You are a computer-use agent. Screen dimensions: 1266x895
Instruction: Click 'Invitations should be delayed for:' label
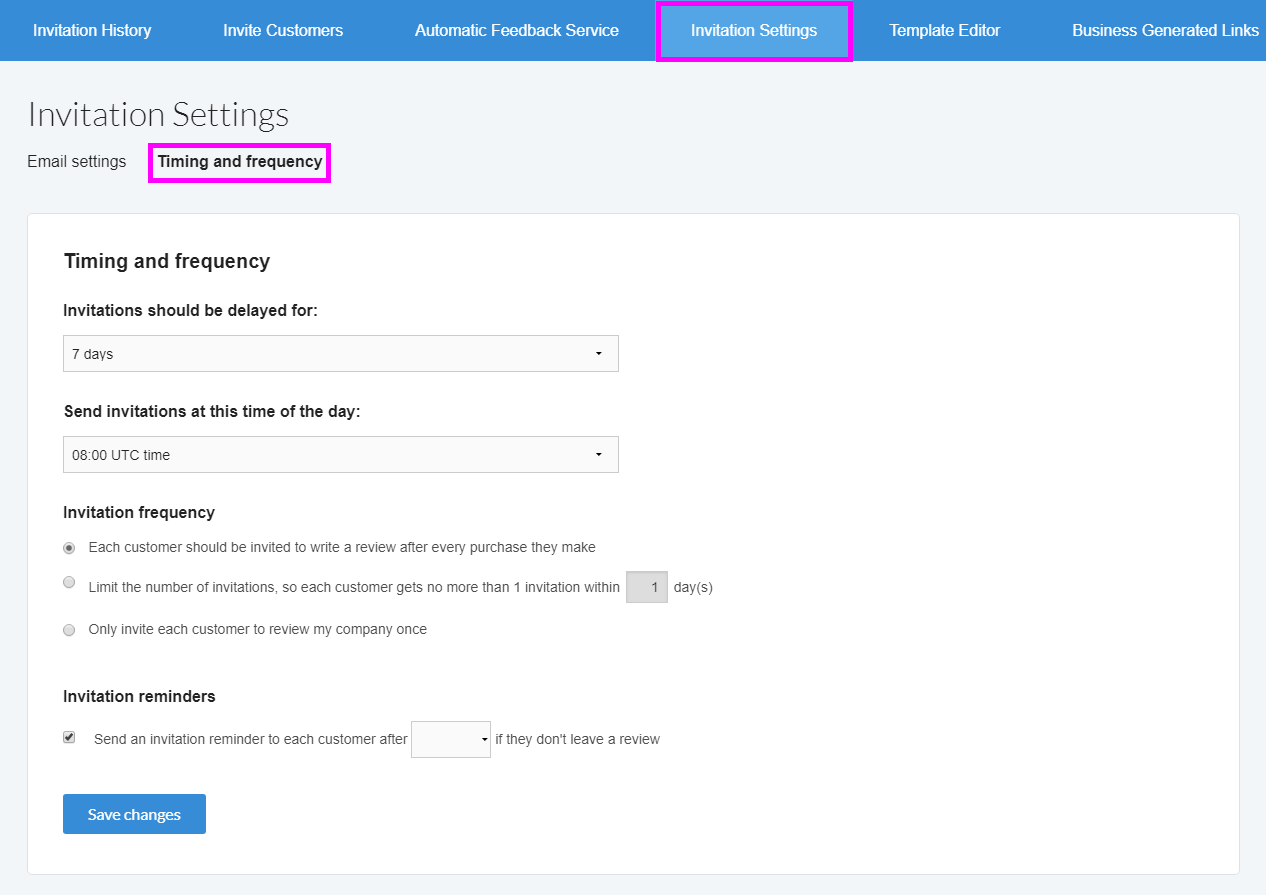[190, 311]
